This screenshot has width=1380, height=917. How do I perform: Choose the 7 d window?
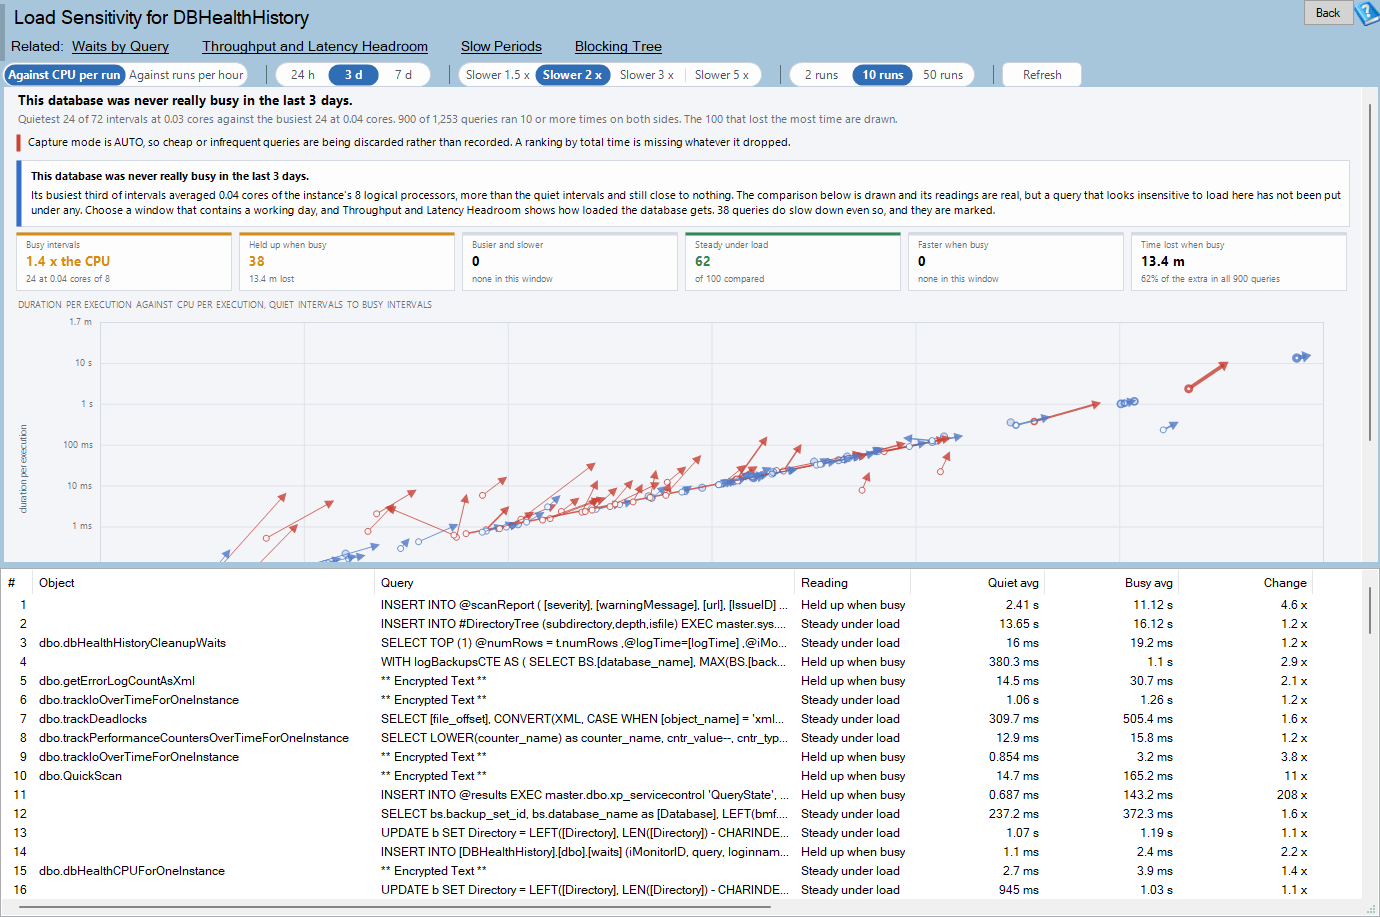tap(403, 75)
